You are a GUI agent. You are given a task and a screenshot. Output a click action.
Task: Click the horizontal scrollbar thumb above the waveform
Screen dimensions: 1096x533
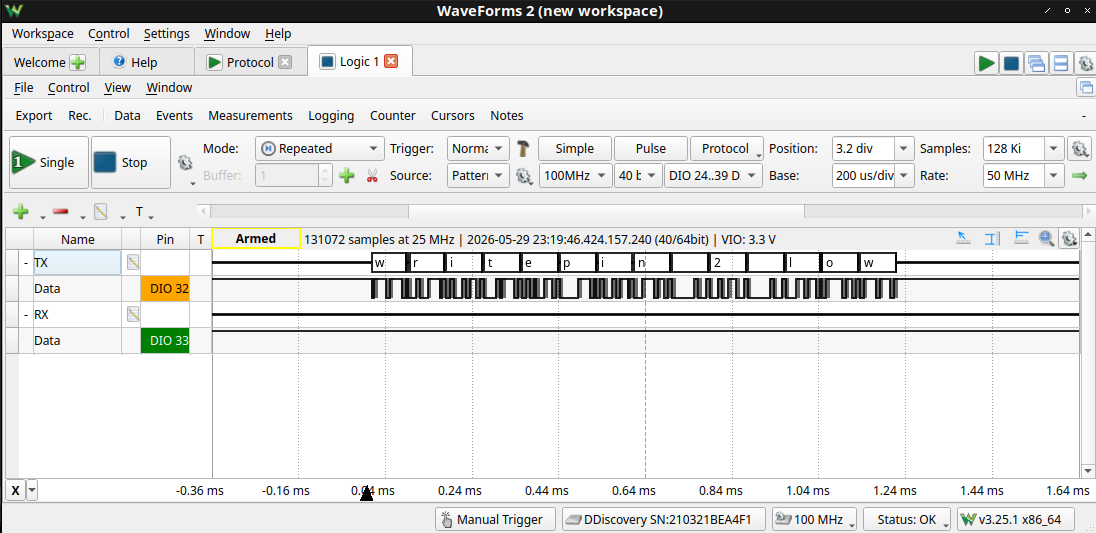click(606, 211)
